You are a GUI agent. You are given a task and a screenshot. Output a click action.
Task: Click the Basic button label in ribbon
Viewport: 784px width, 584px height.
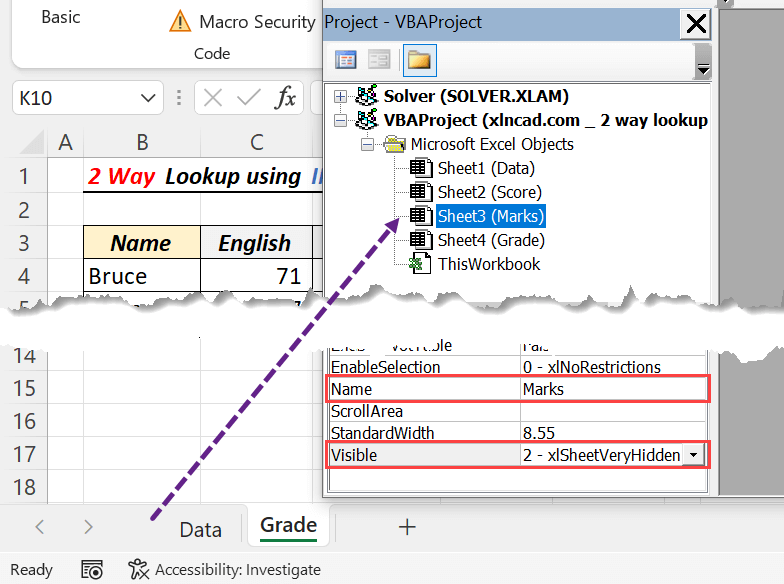[60, 17]
